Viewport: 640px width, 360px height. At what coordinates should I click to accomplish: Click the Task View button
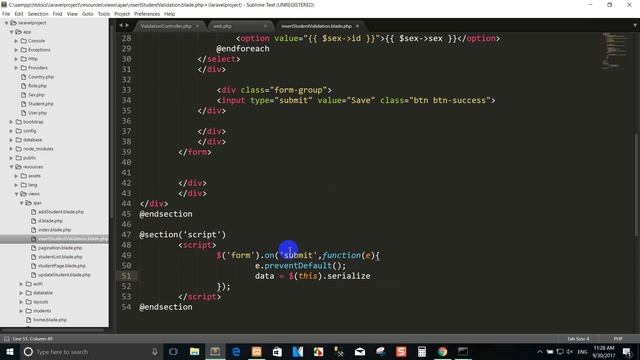(x=173, y=351)
